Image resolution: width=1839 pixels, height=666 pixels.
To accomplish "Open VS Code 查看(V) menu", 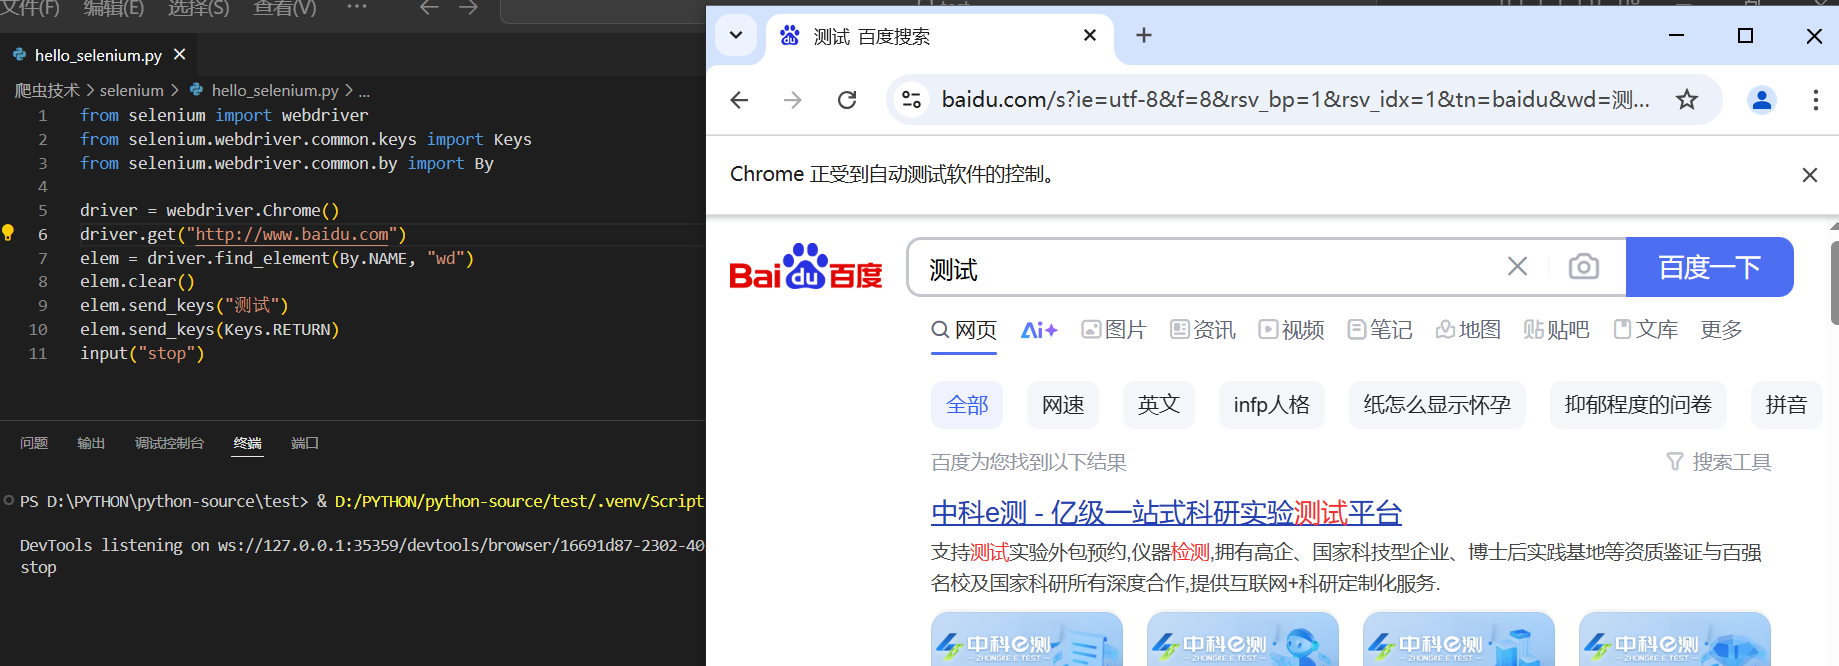I will pos(285,8).
